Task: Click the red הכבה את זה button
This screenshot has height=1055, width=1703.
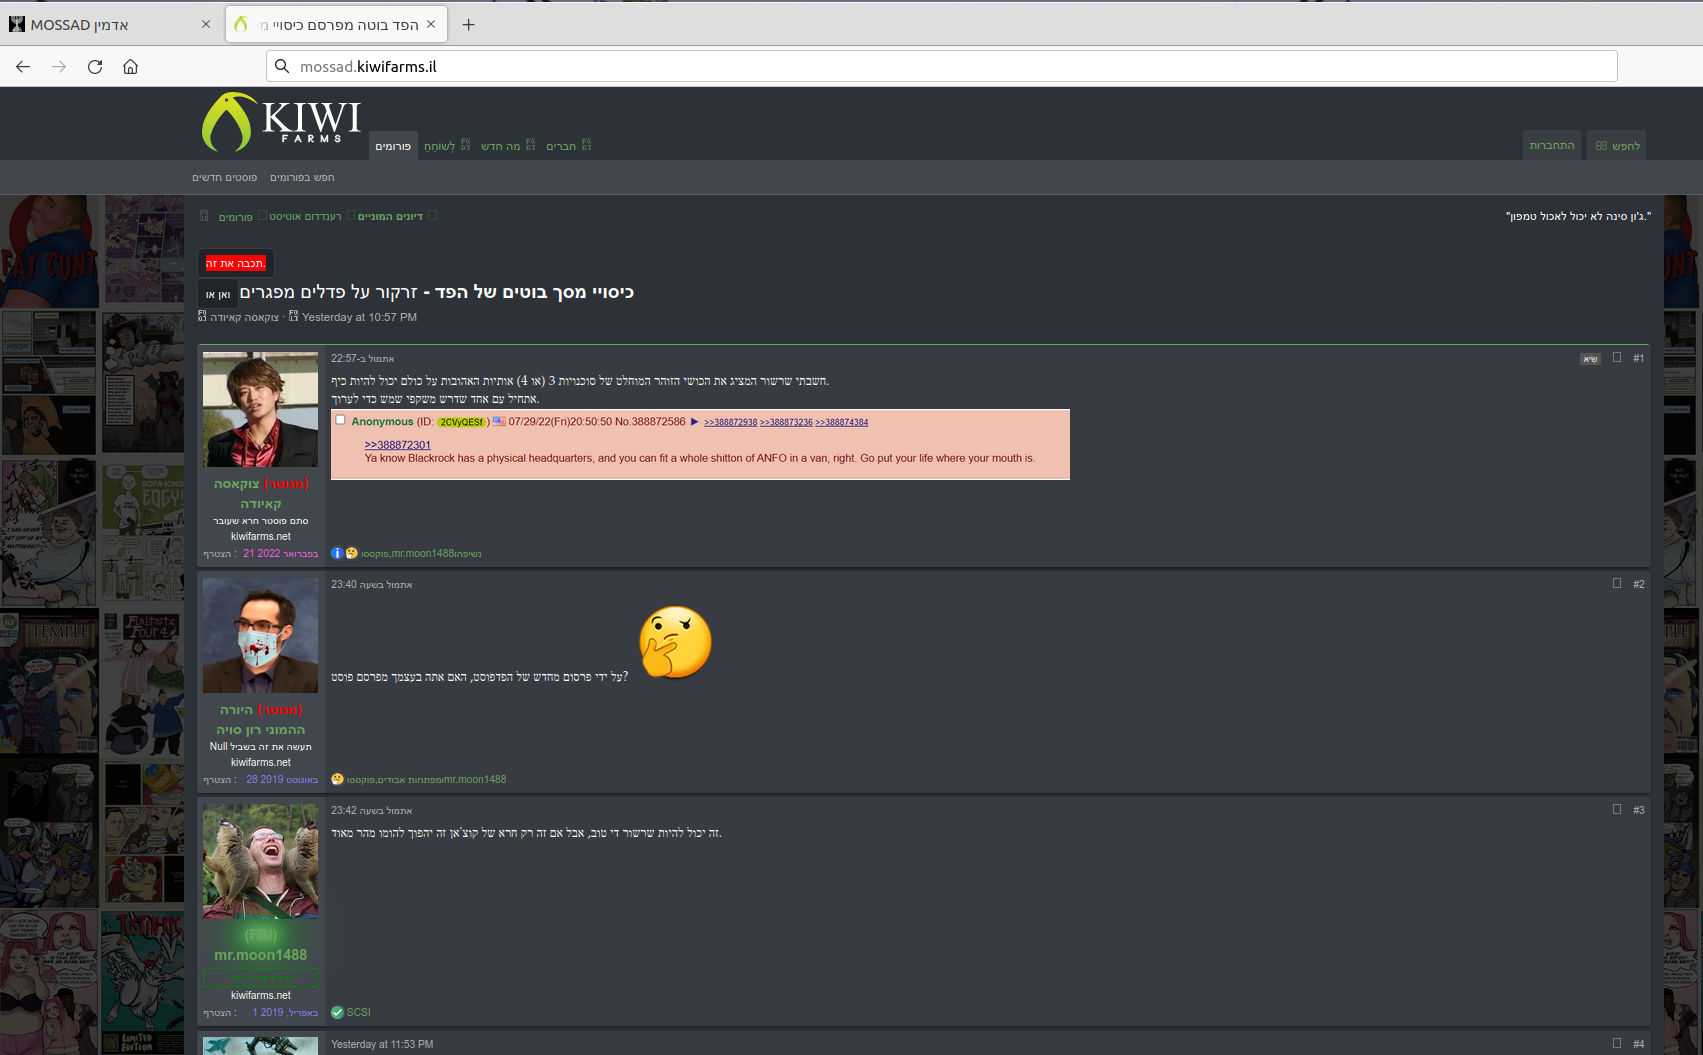Action: 235,263
